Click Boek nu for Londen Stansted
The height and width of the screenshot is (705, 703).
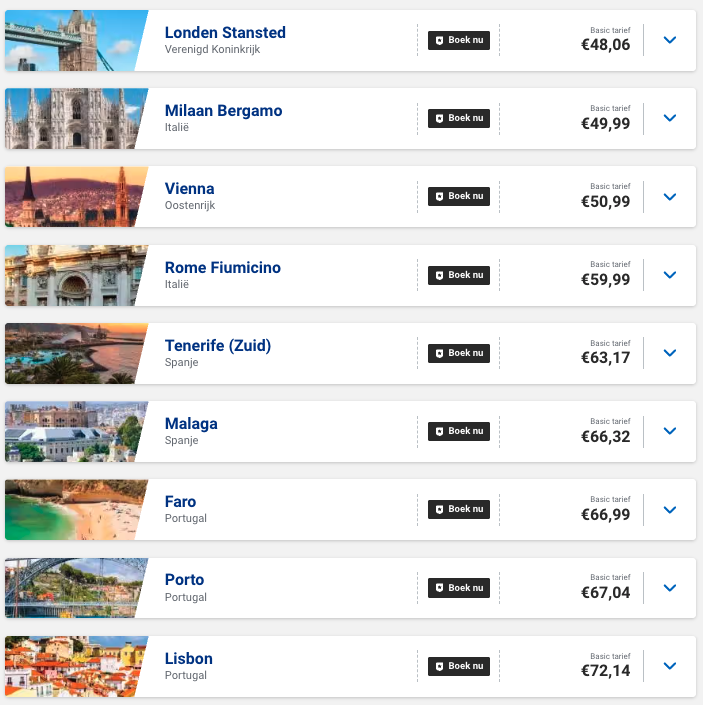[459, 40]
